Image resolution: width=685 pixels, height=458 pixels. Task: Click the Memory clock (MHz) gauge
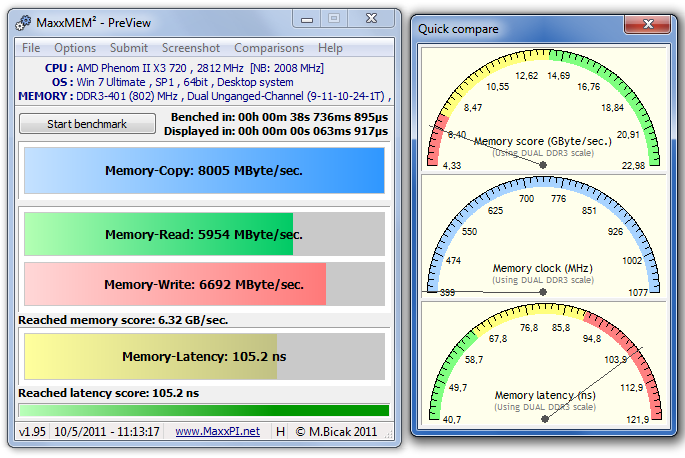click(544, 236)
